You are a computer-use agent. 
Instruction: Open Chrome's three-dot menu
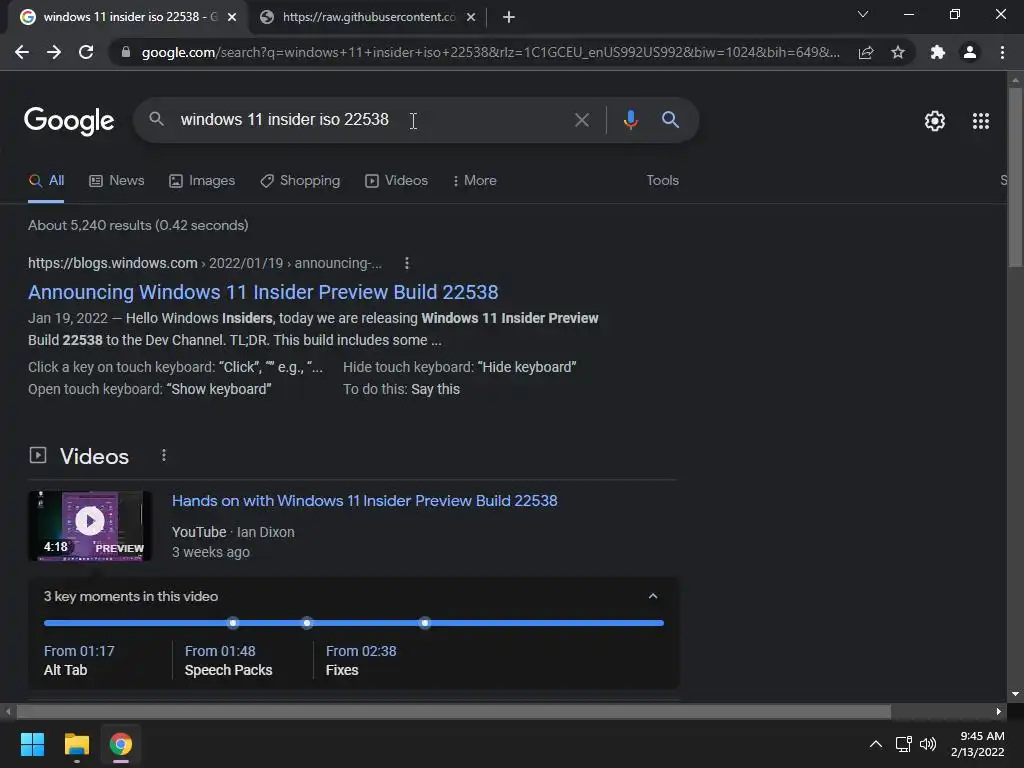[1002, 52]
